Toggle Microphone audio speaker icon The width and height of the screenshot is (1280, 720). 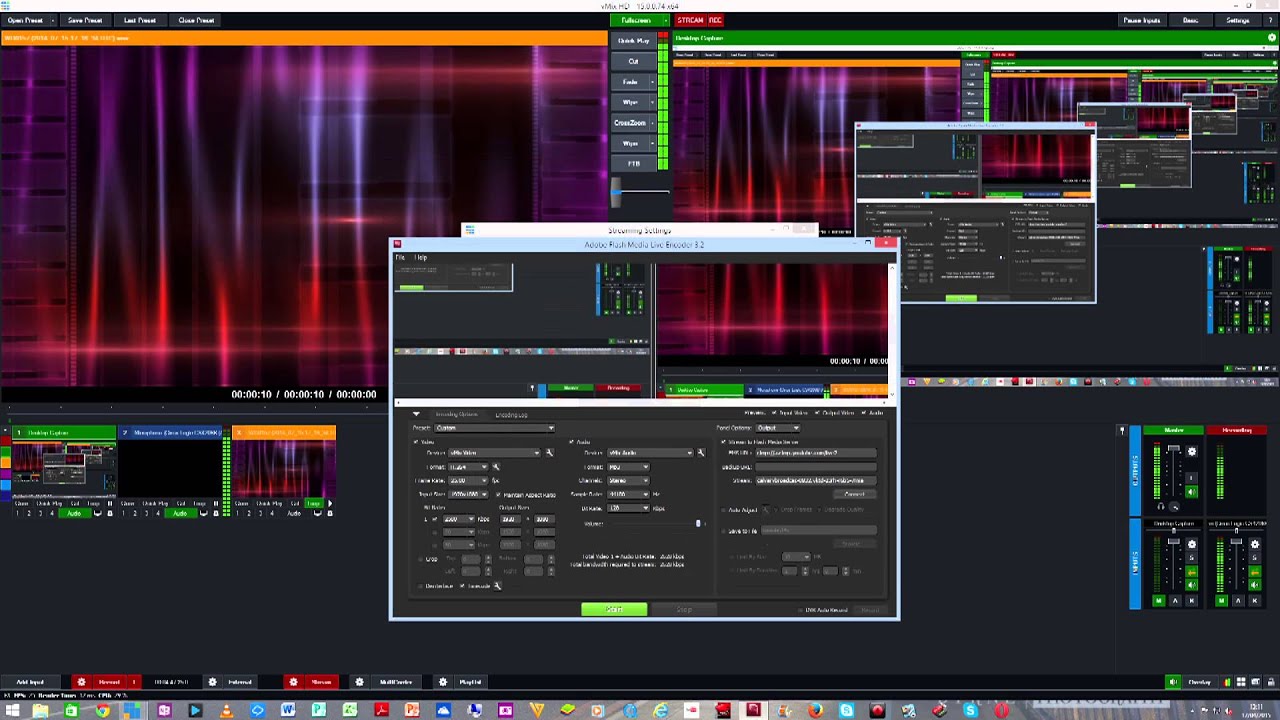pyautogui.click(x=1255, y=585)
